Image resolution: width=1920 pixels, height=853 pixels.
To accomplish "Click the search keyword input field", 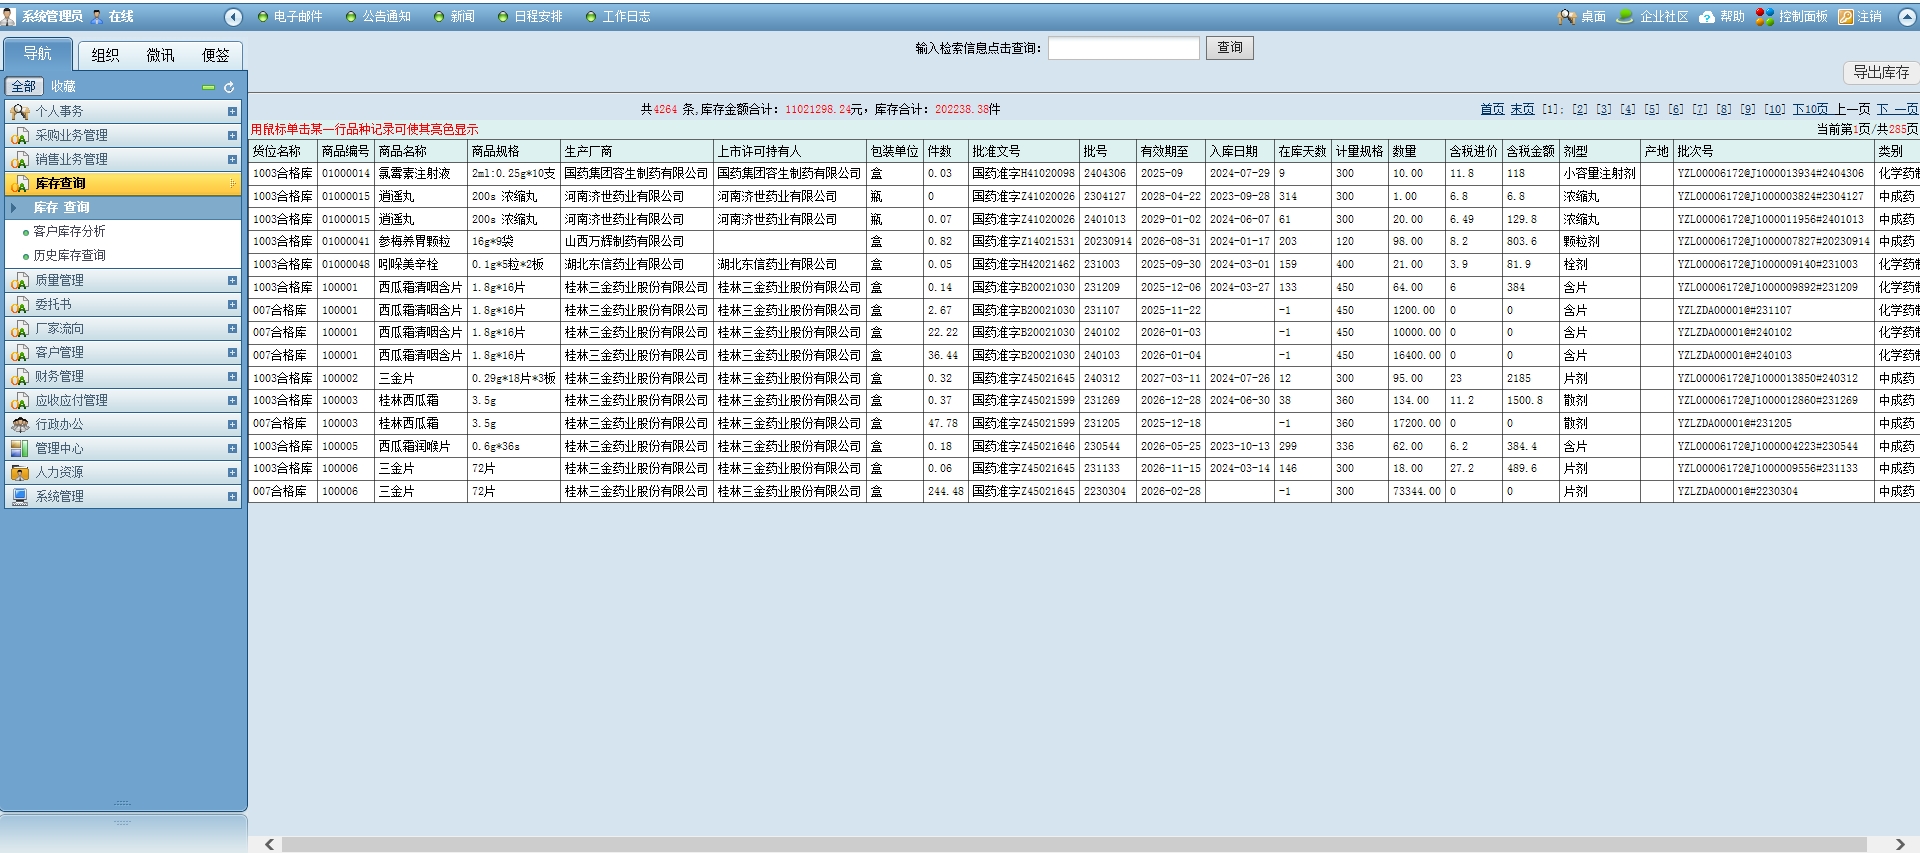I will pyautogui.click(x=1123, y=48).
